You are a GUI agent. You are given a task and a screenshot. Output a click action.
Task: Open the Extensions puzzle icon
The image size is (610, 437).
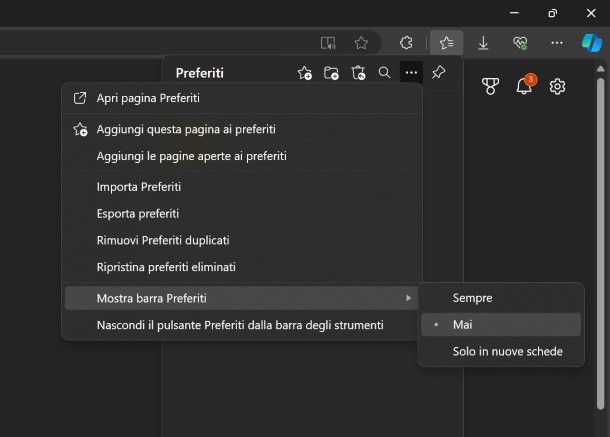(x=406, y=43)
